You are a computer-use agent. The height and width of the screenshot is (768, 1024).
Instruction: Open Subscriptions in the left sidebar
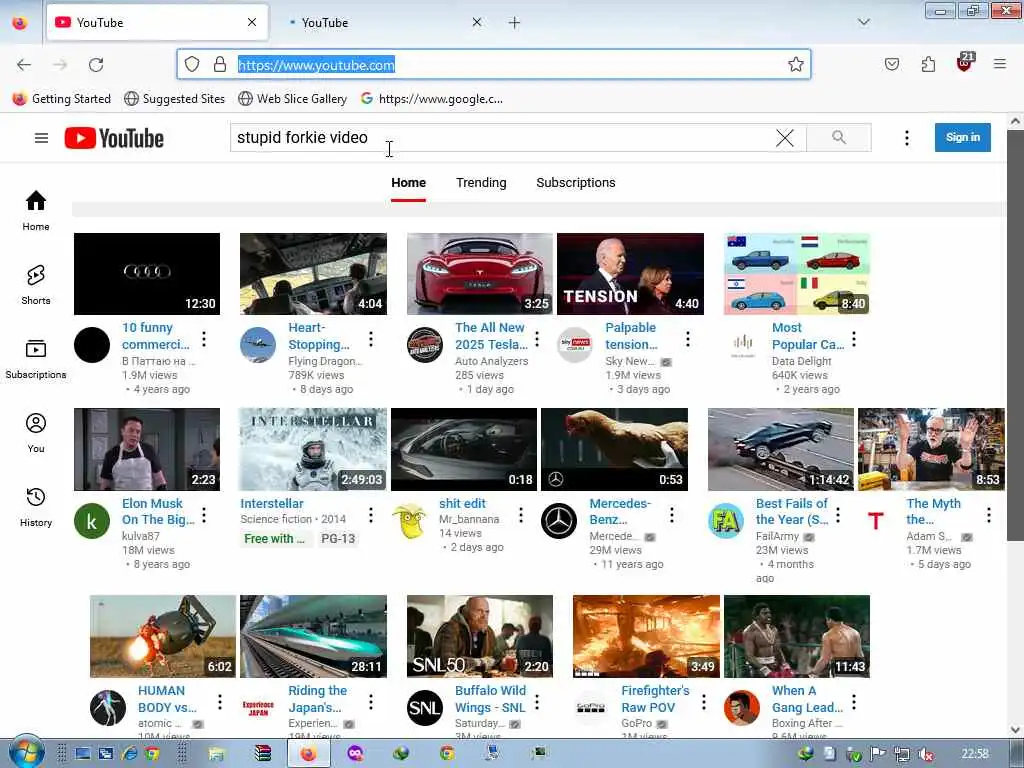pyautogui.click(x=36, y=359)
